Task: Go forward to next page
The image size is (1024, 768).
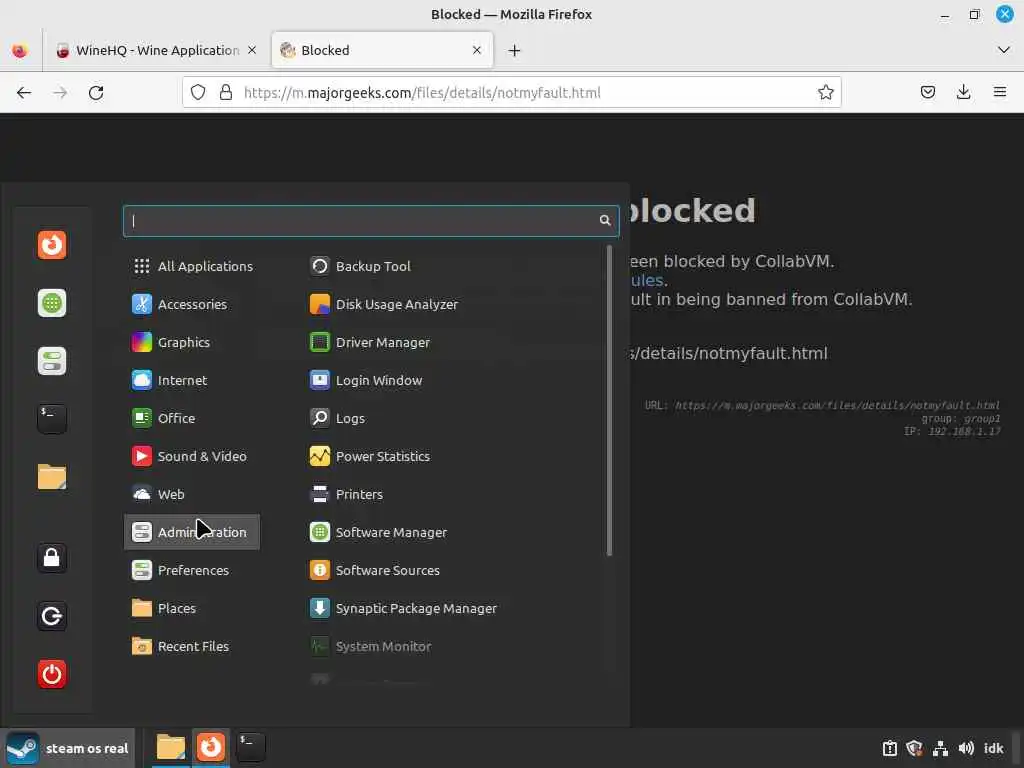Action: (60, 92)
